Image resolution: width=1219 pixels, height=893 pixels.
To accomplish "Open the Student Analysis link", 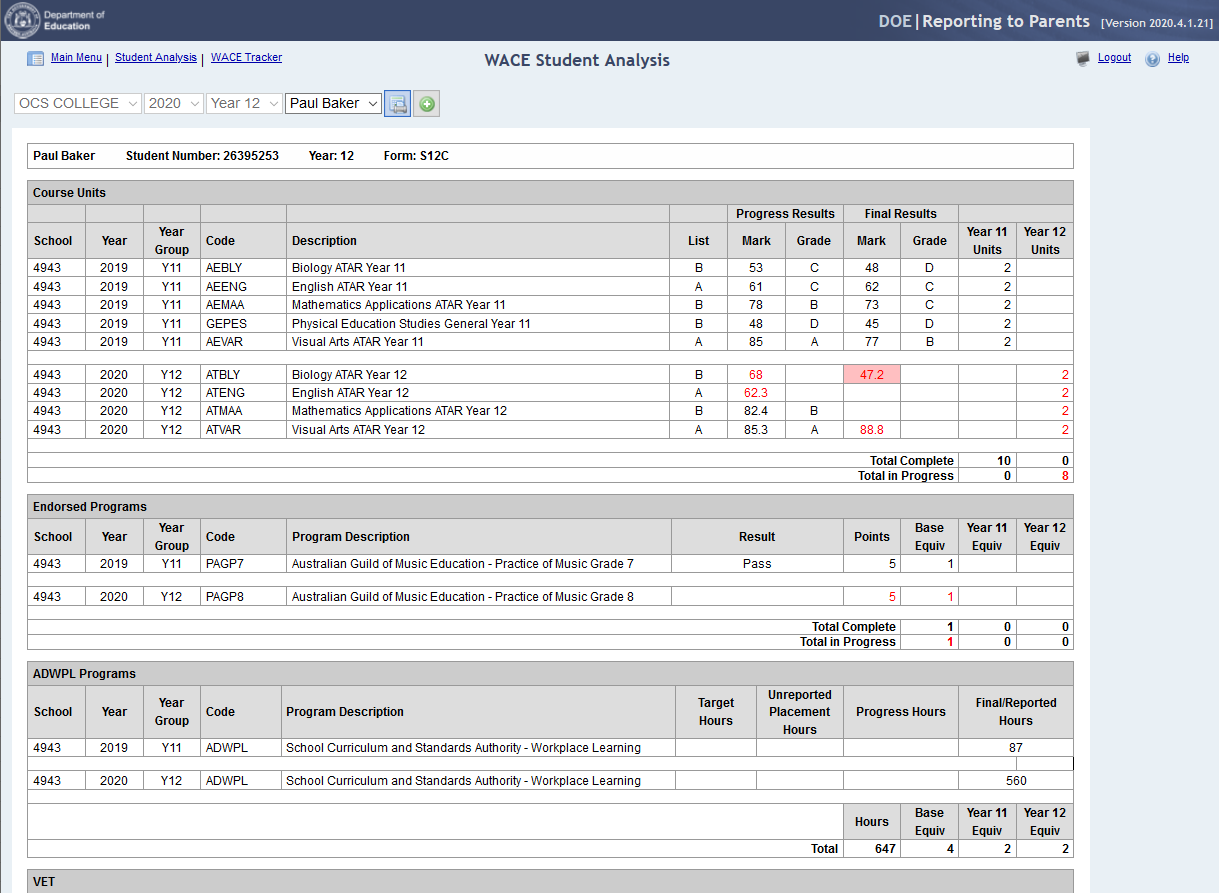I will tap(156, 58).
